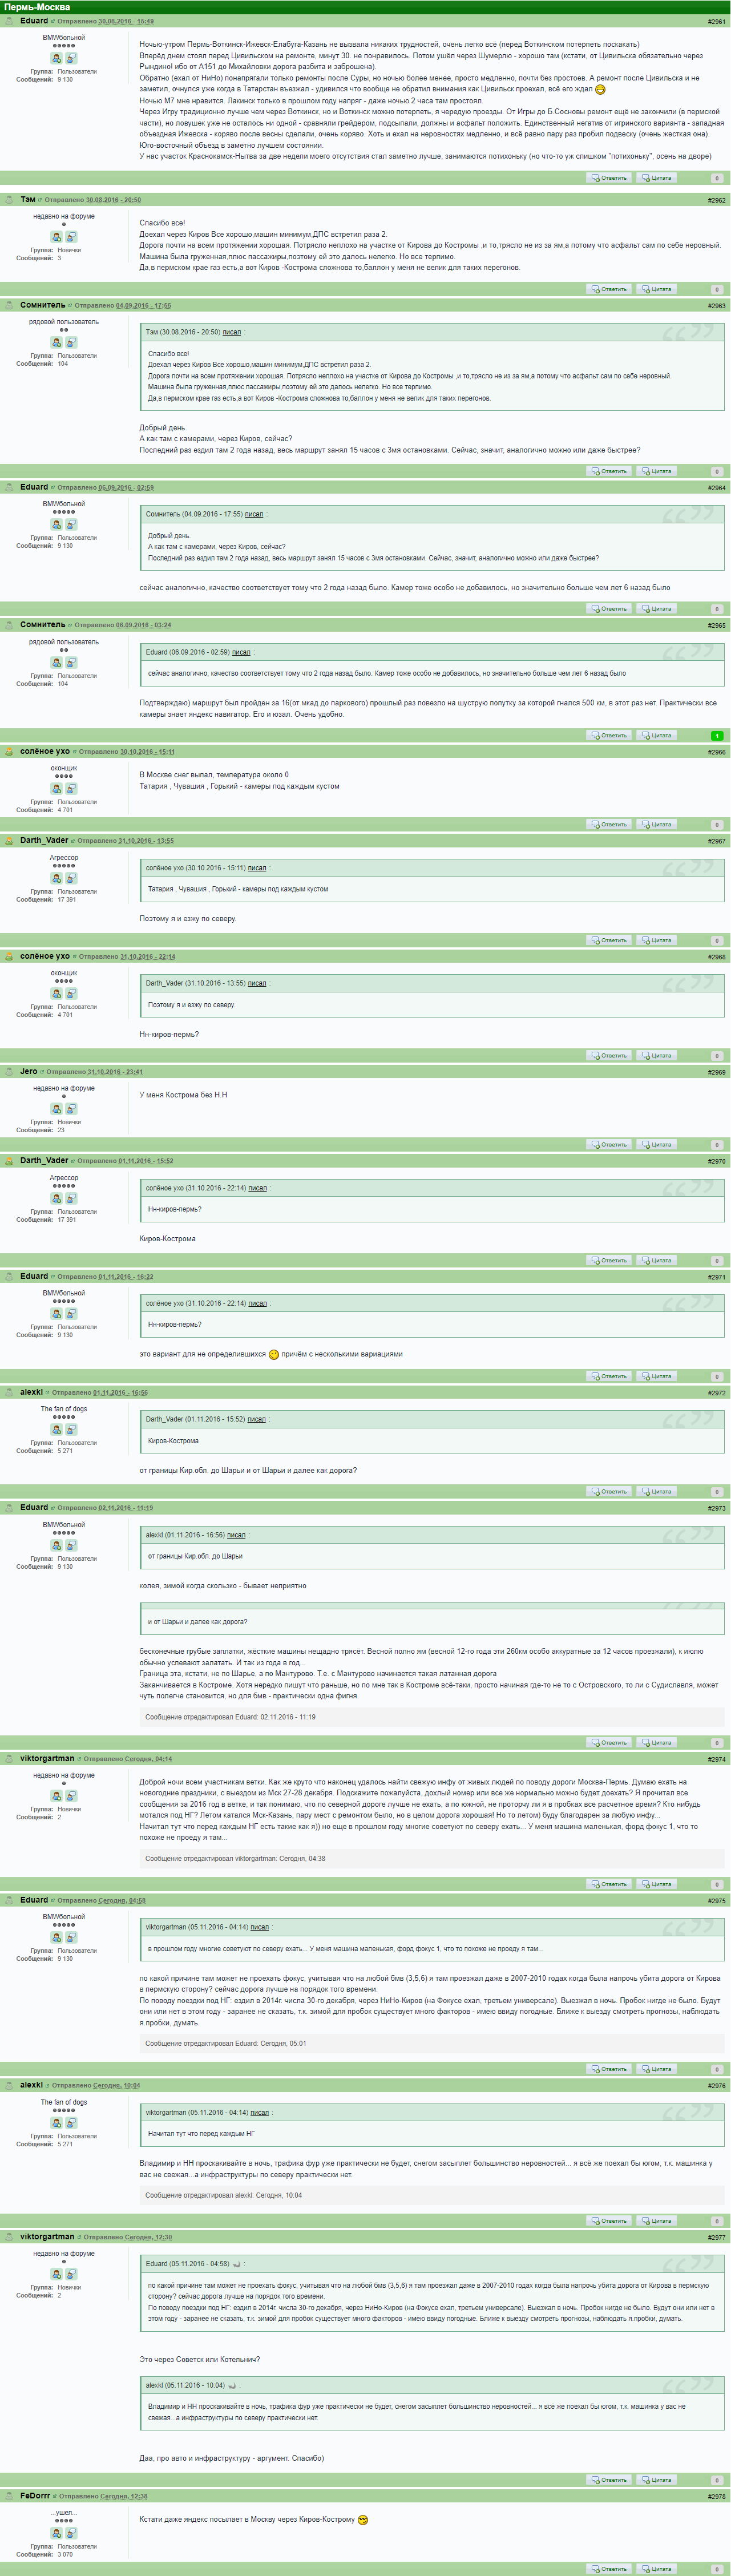Click the online status icon next to солёное ухо in post #2966
The height and width of the screenshot is (2576, 731).
[x=9, y=751]
